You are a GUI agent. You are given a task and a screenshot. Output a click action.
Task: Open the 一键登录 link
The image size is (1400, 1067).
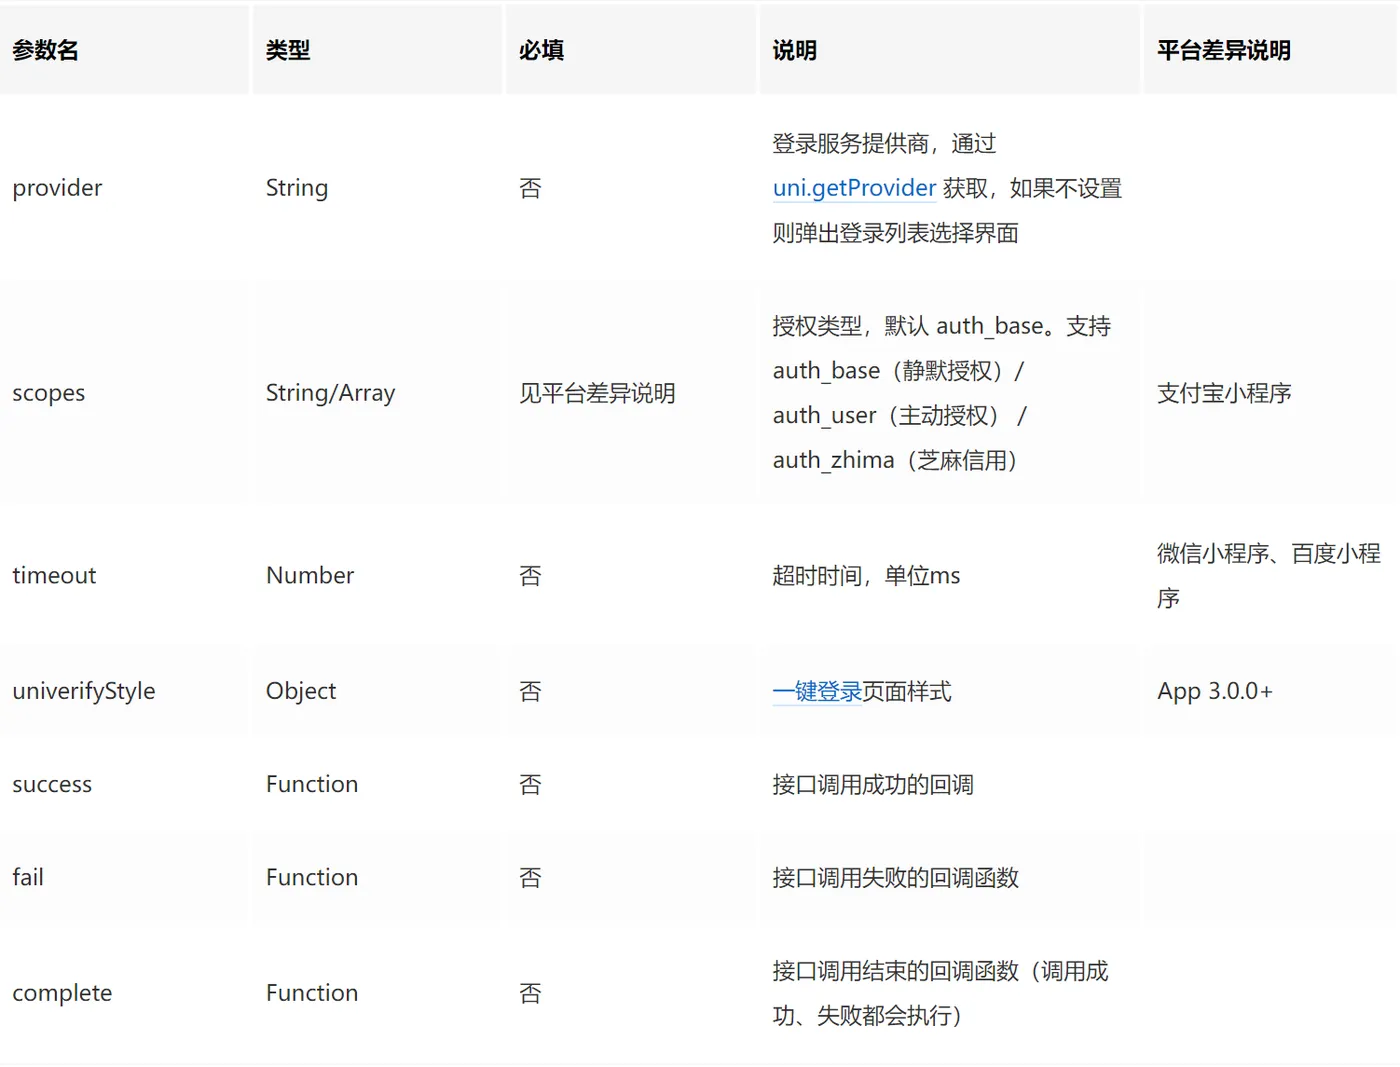pos(817,691)
